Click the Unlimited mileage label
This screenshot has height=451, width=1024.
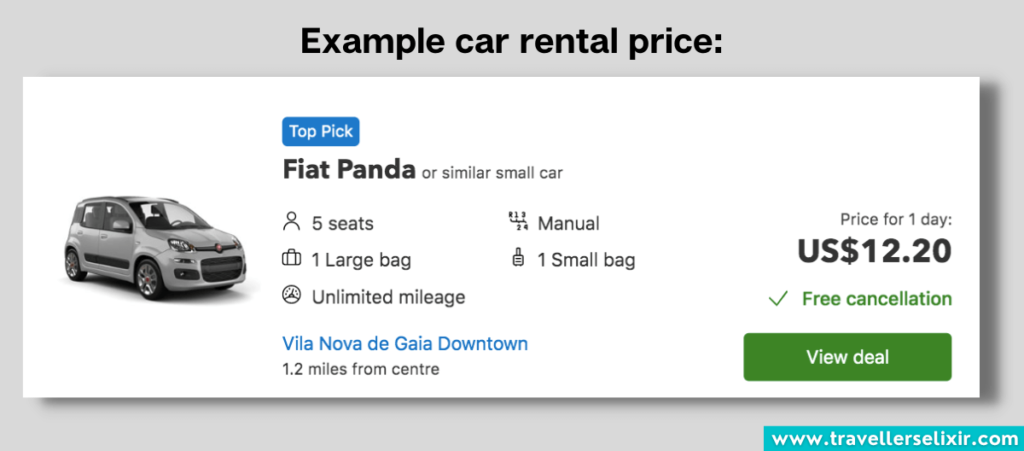pyautogui.click(x=388, y=297)
